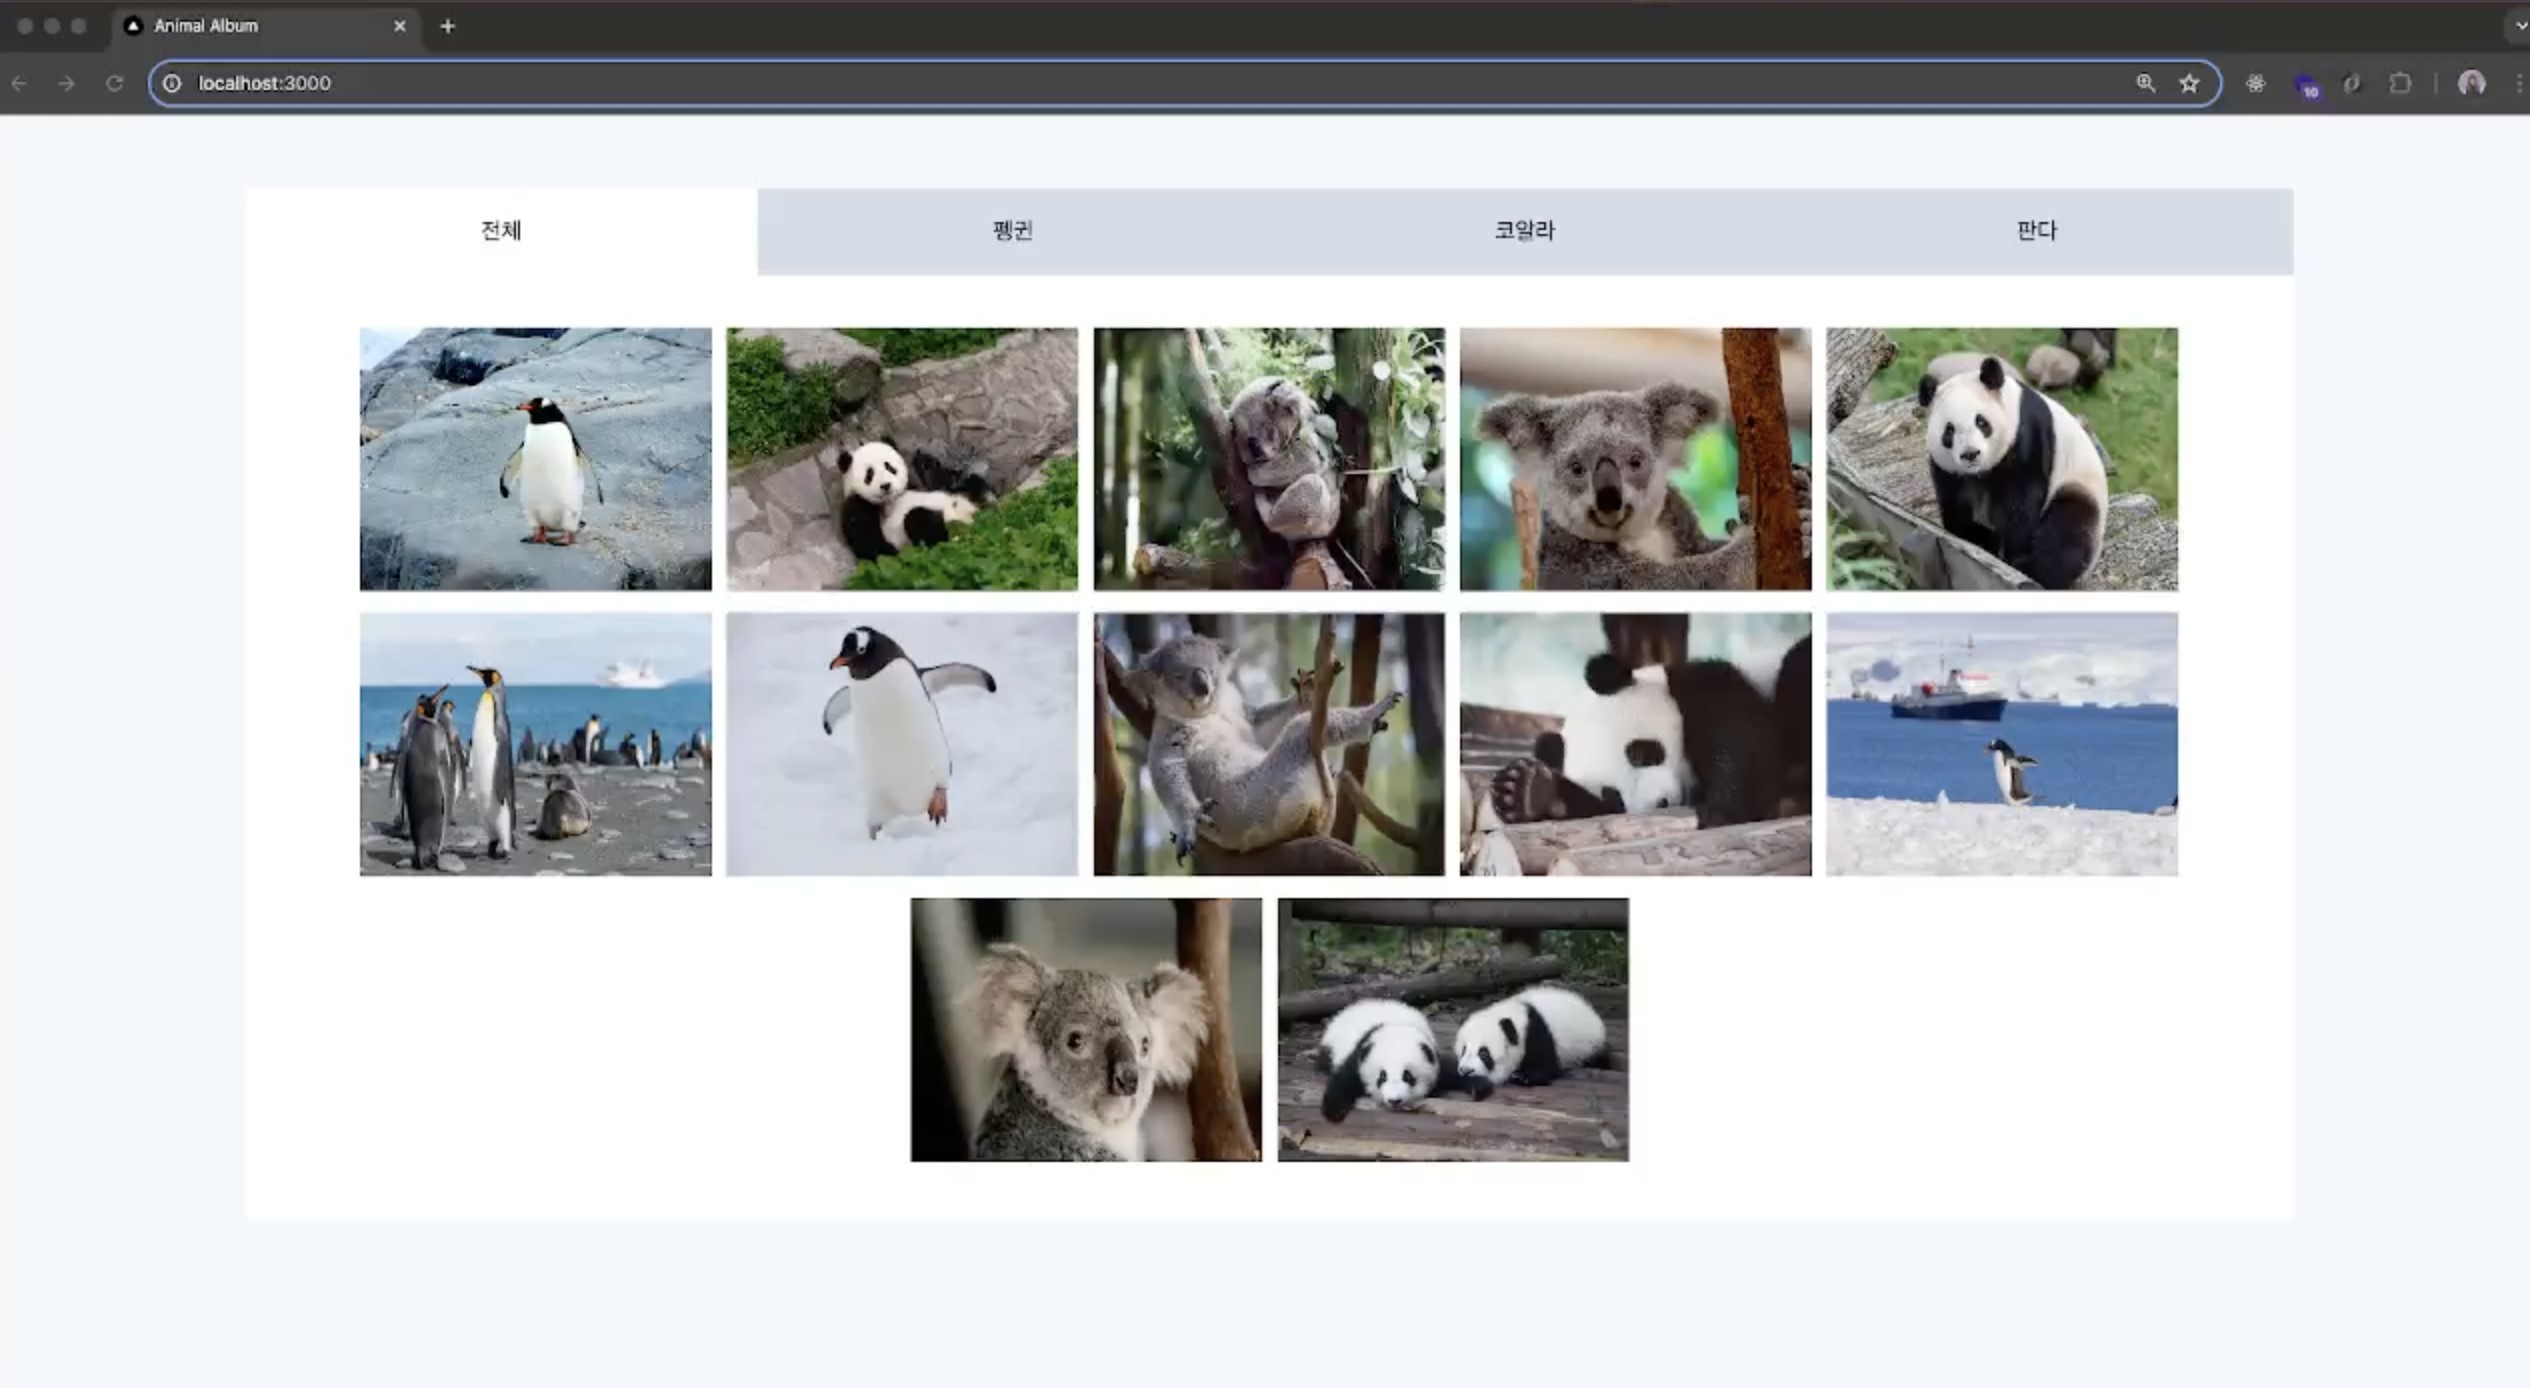Reload the localhost page
This screenshot has height=1388, width=2530.
click(114, 83)
